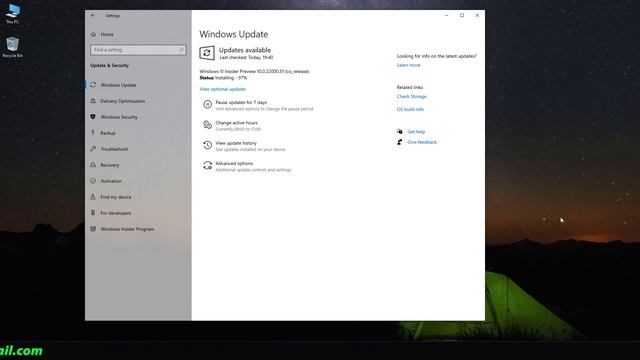Click the Pause updates pause icon
The width and height of the screenshot is (640, 360).
(207, 105)
